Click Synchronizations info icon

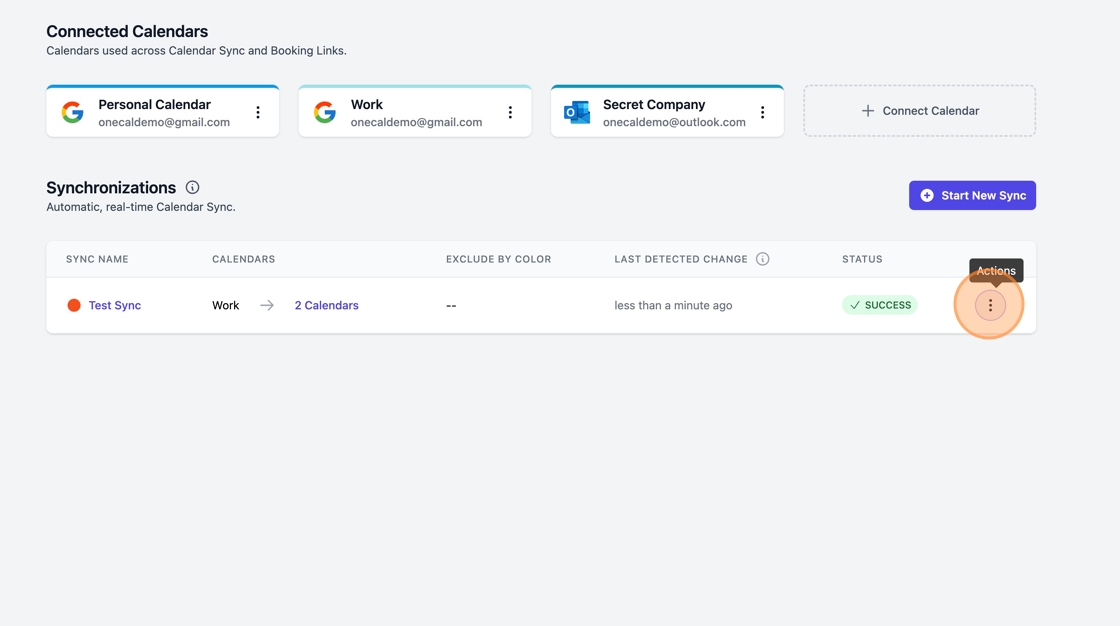(x=192, y=188)
